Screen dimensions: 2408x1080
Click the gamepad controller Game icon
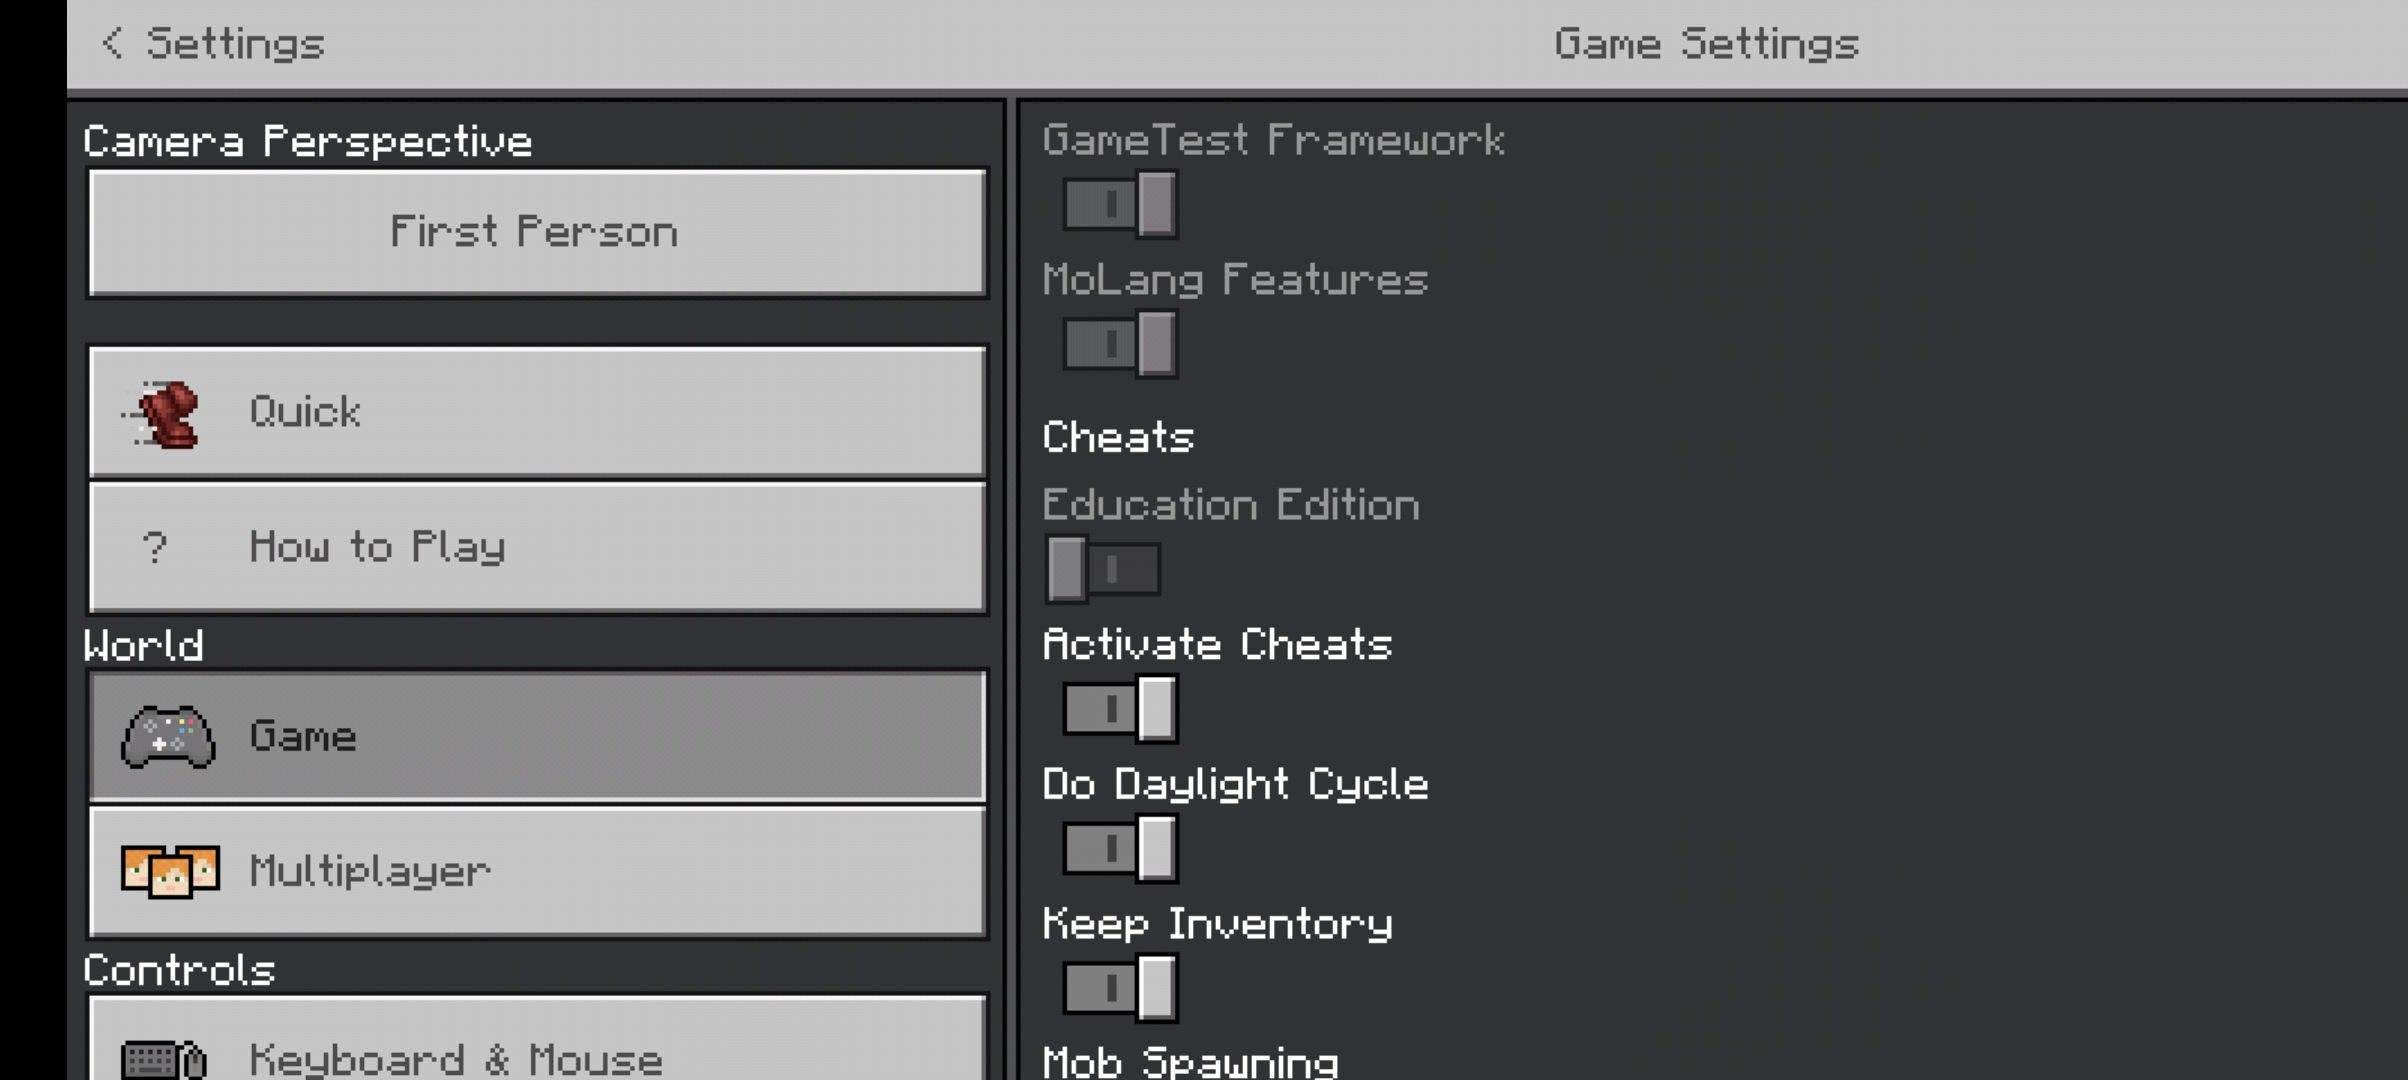(168, 737)
